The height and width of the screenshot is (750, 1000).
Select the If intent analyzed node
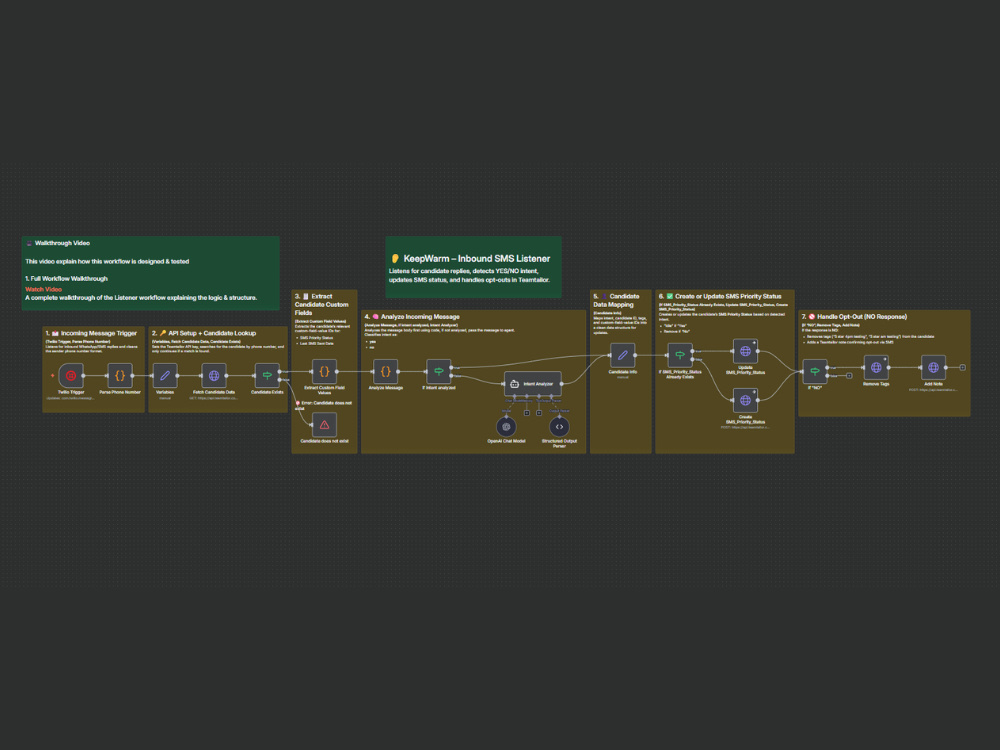click(439, 371)
